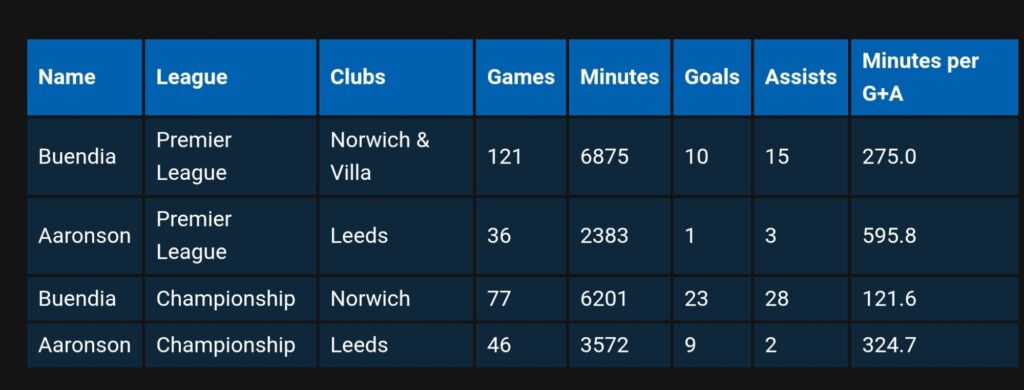Click Aaronson in the Premier League row

coord(84,235)
